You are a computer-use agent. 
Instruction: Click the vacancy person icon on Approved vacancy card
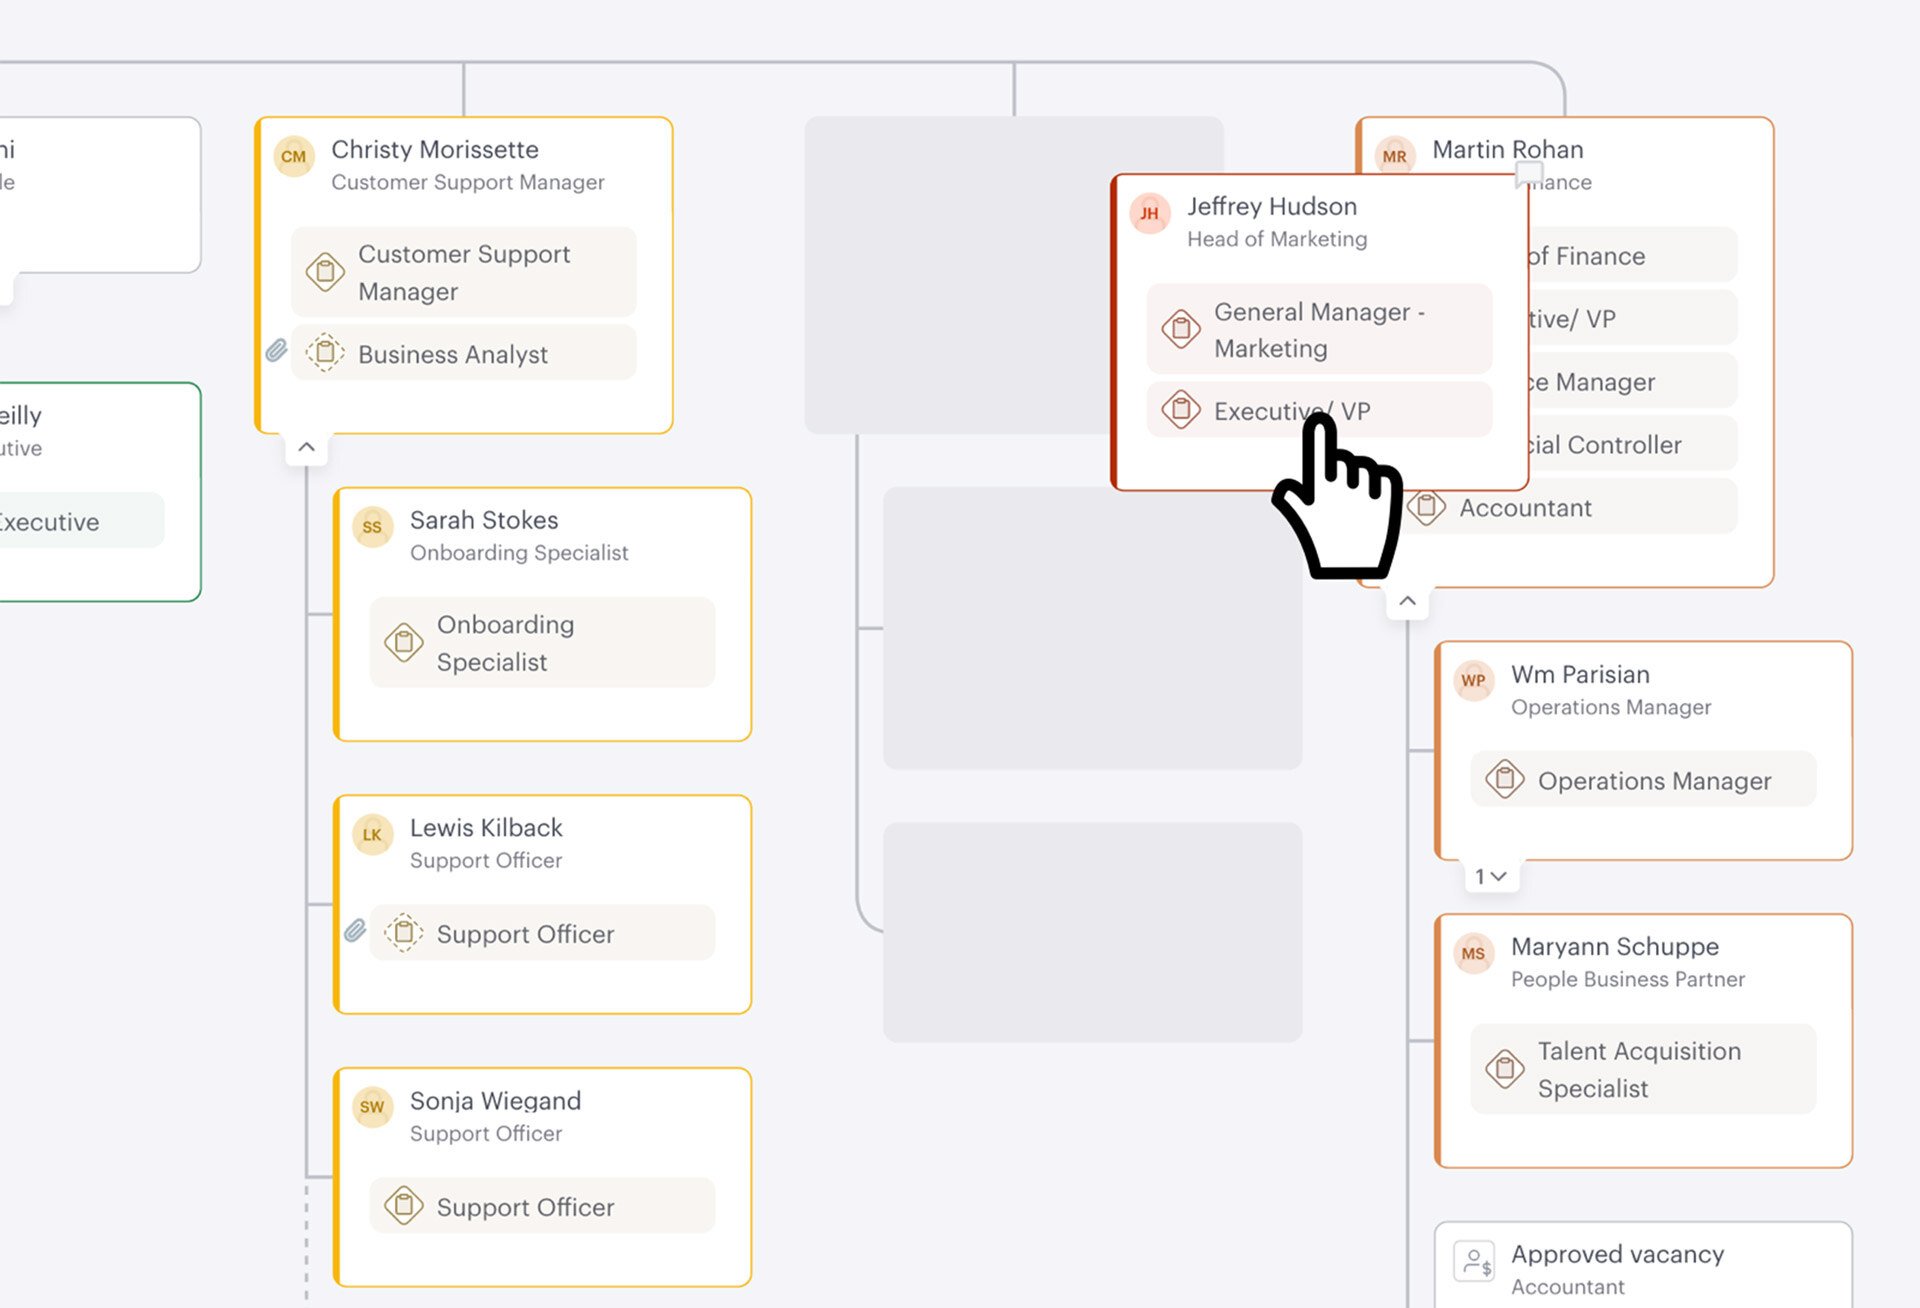[x=1475, y=1261]
